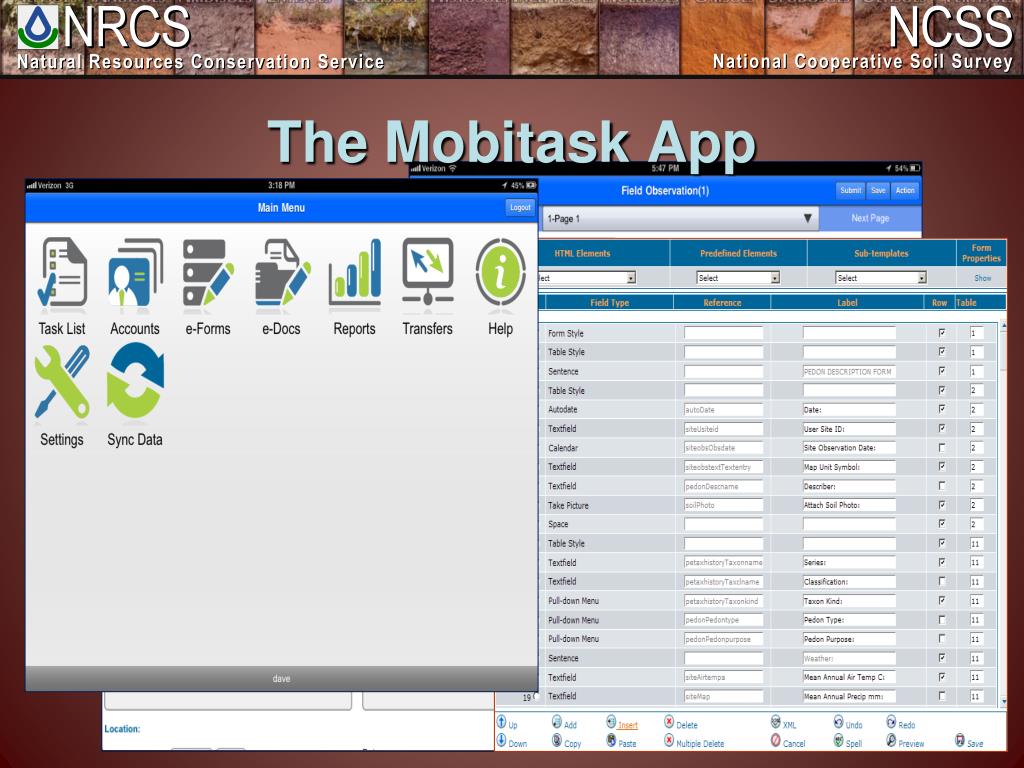This screenshot has width=1024, height=768.
Task: Click the scroll up arrow of field list
Action: pyautogui.click(x=1004, y=325)
